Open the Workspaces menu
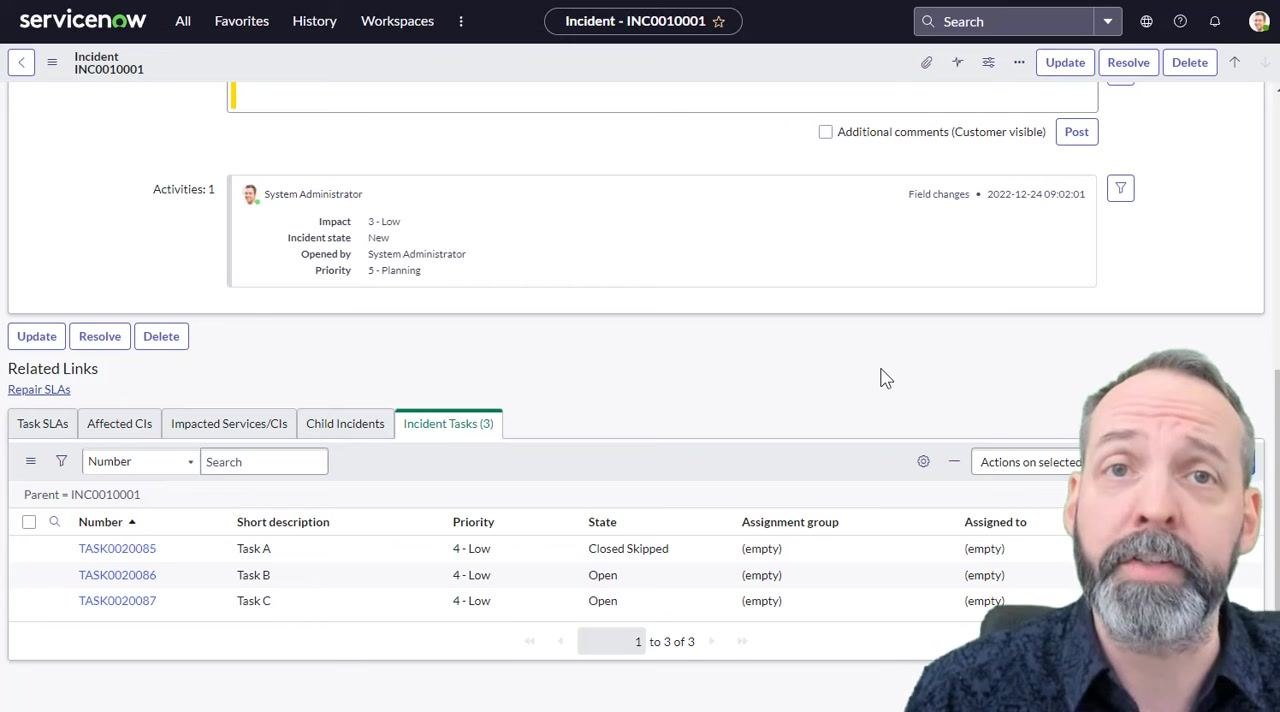 pos(397,21)
